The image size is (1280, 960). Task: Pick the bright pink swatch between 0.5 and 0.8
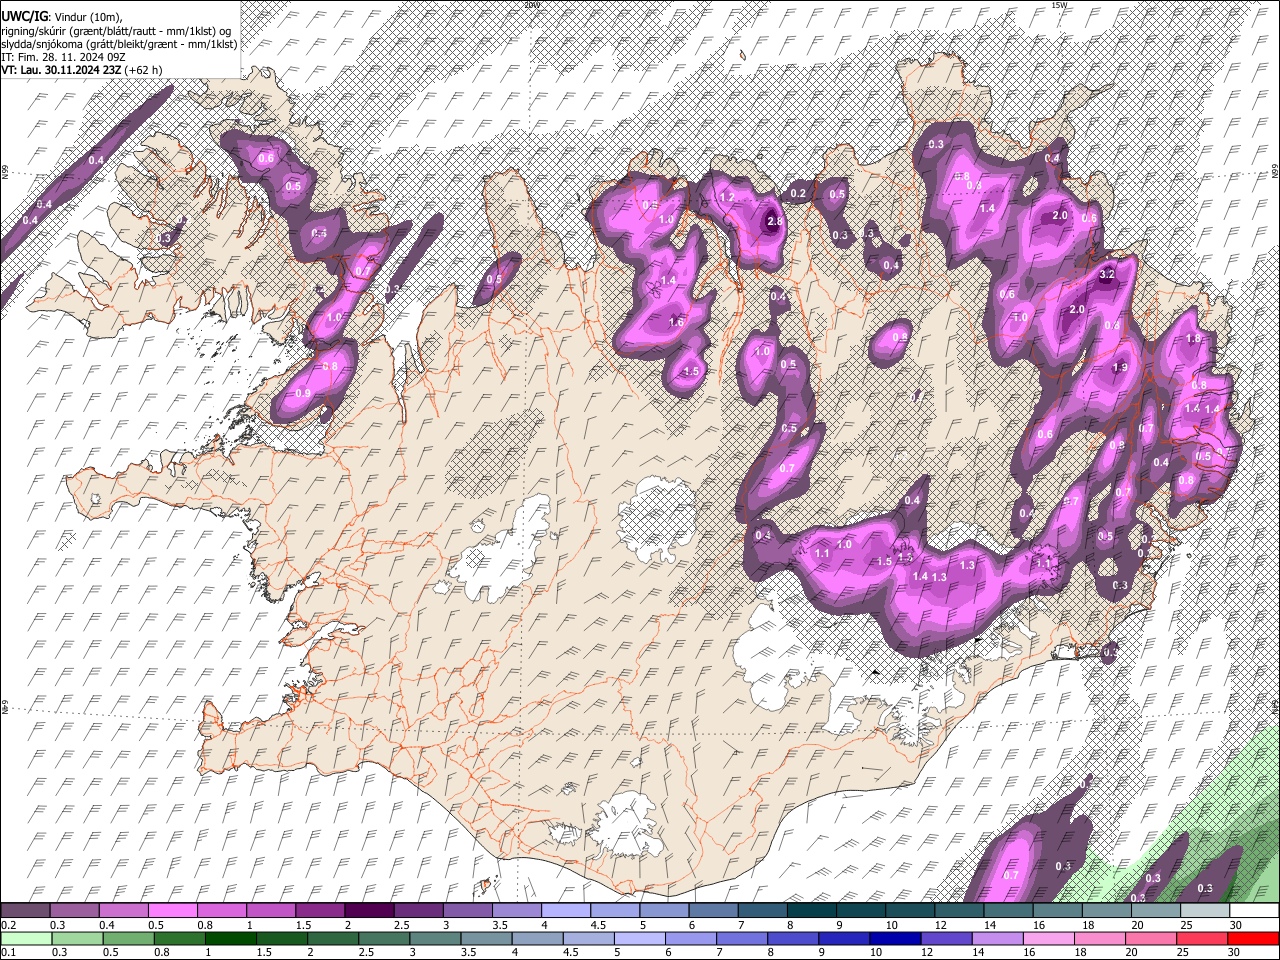point(172,911)
